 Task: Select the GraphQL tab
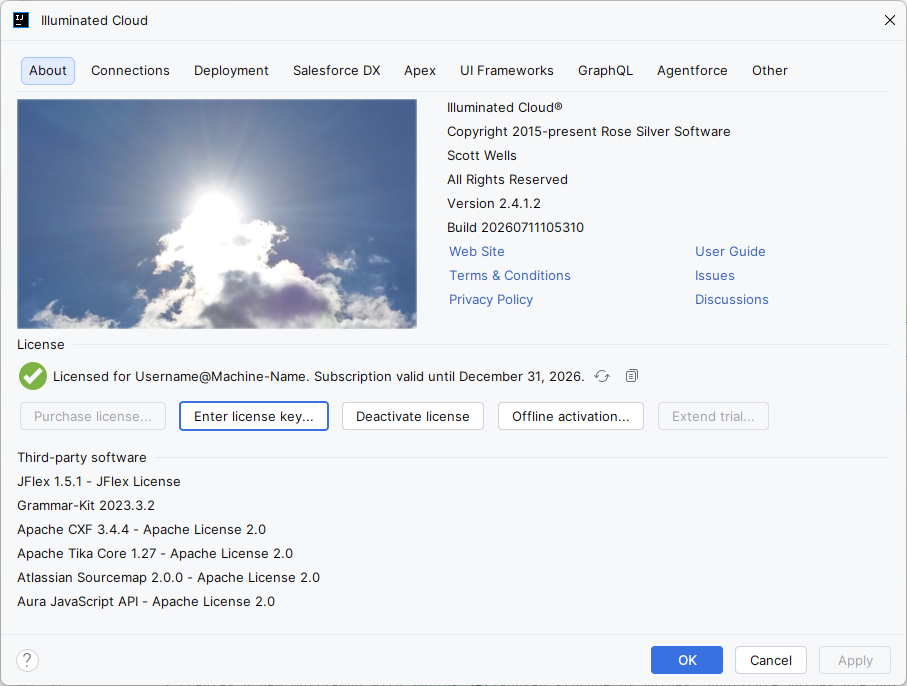pos(606,71)
